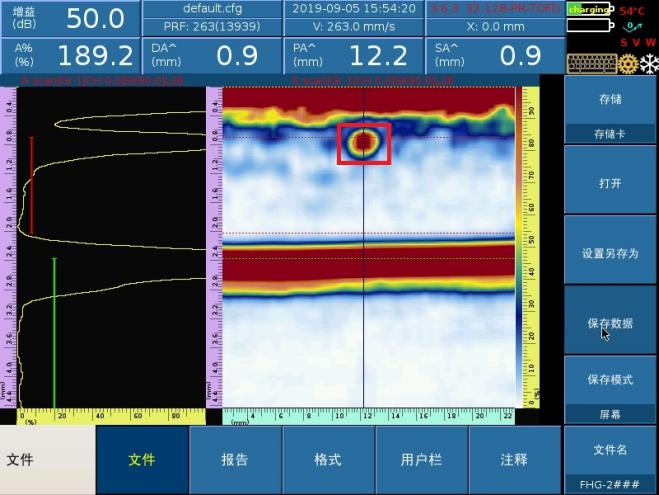
Task: Select the gain (dB) 50.0 field
Action: (x=69, y=18)
